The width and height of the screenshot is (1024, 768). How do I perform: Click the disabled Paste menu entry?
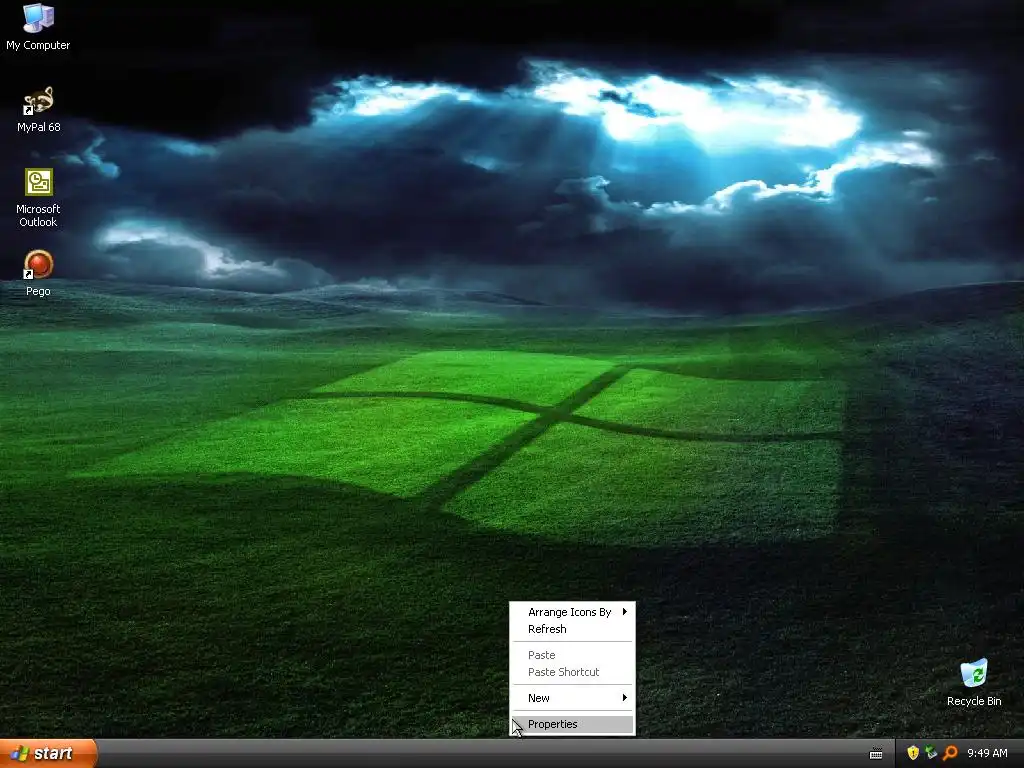[572, 655]
